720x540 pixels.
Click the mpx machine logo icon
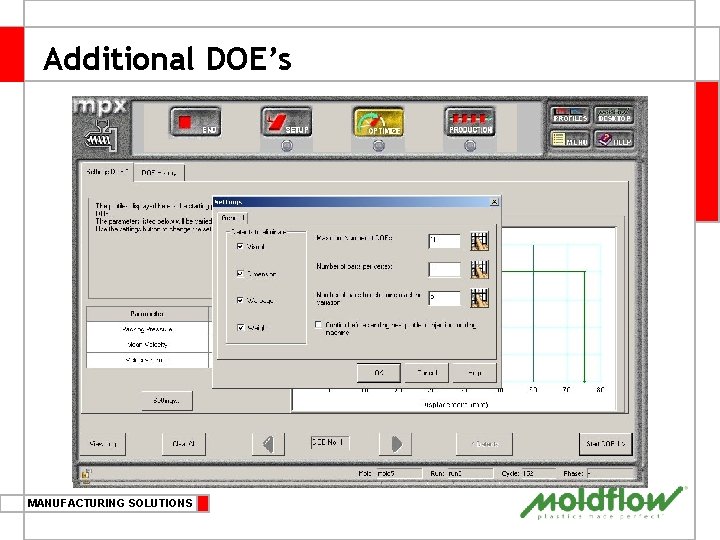click(x=101, y=135)
